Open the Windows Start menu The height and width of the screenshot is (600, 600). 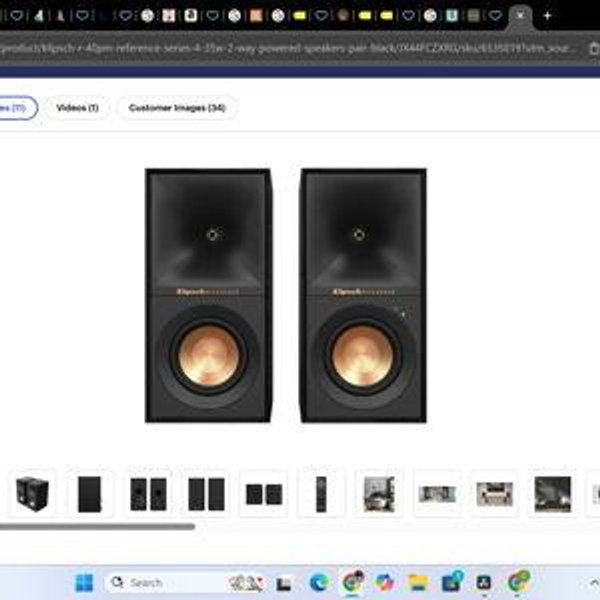[85, 583]
